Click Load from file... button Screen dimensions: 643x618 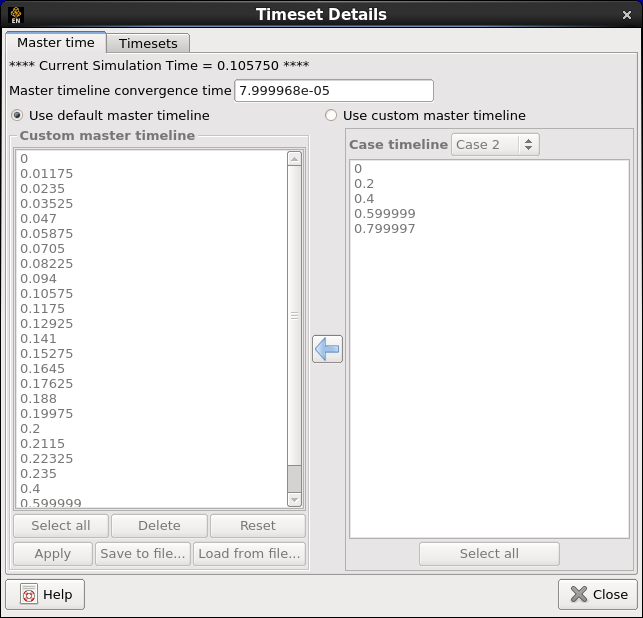pos(249,554)
